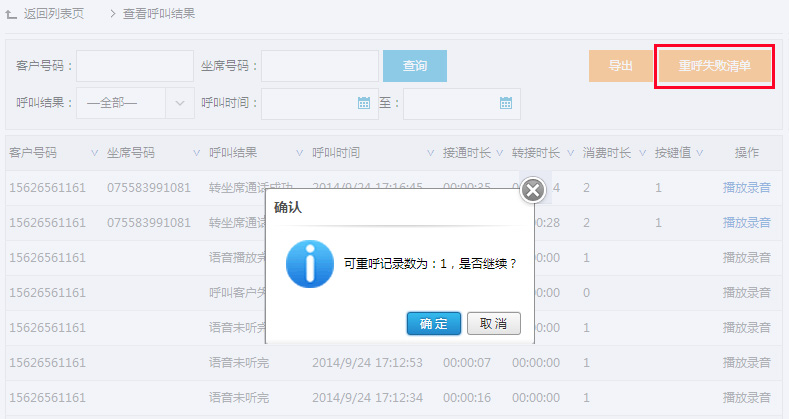Play recording for the first row

click(x=746, y=188)
